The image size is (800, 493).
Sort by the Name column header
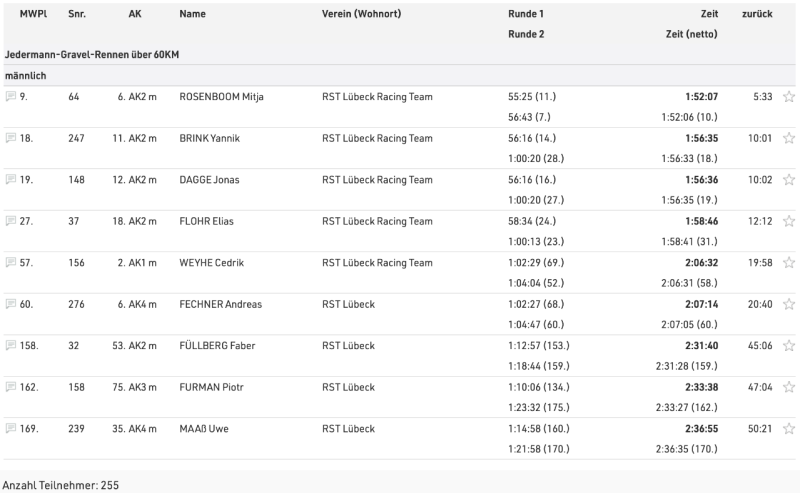[x=192, y=15]
